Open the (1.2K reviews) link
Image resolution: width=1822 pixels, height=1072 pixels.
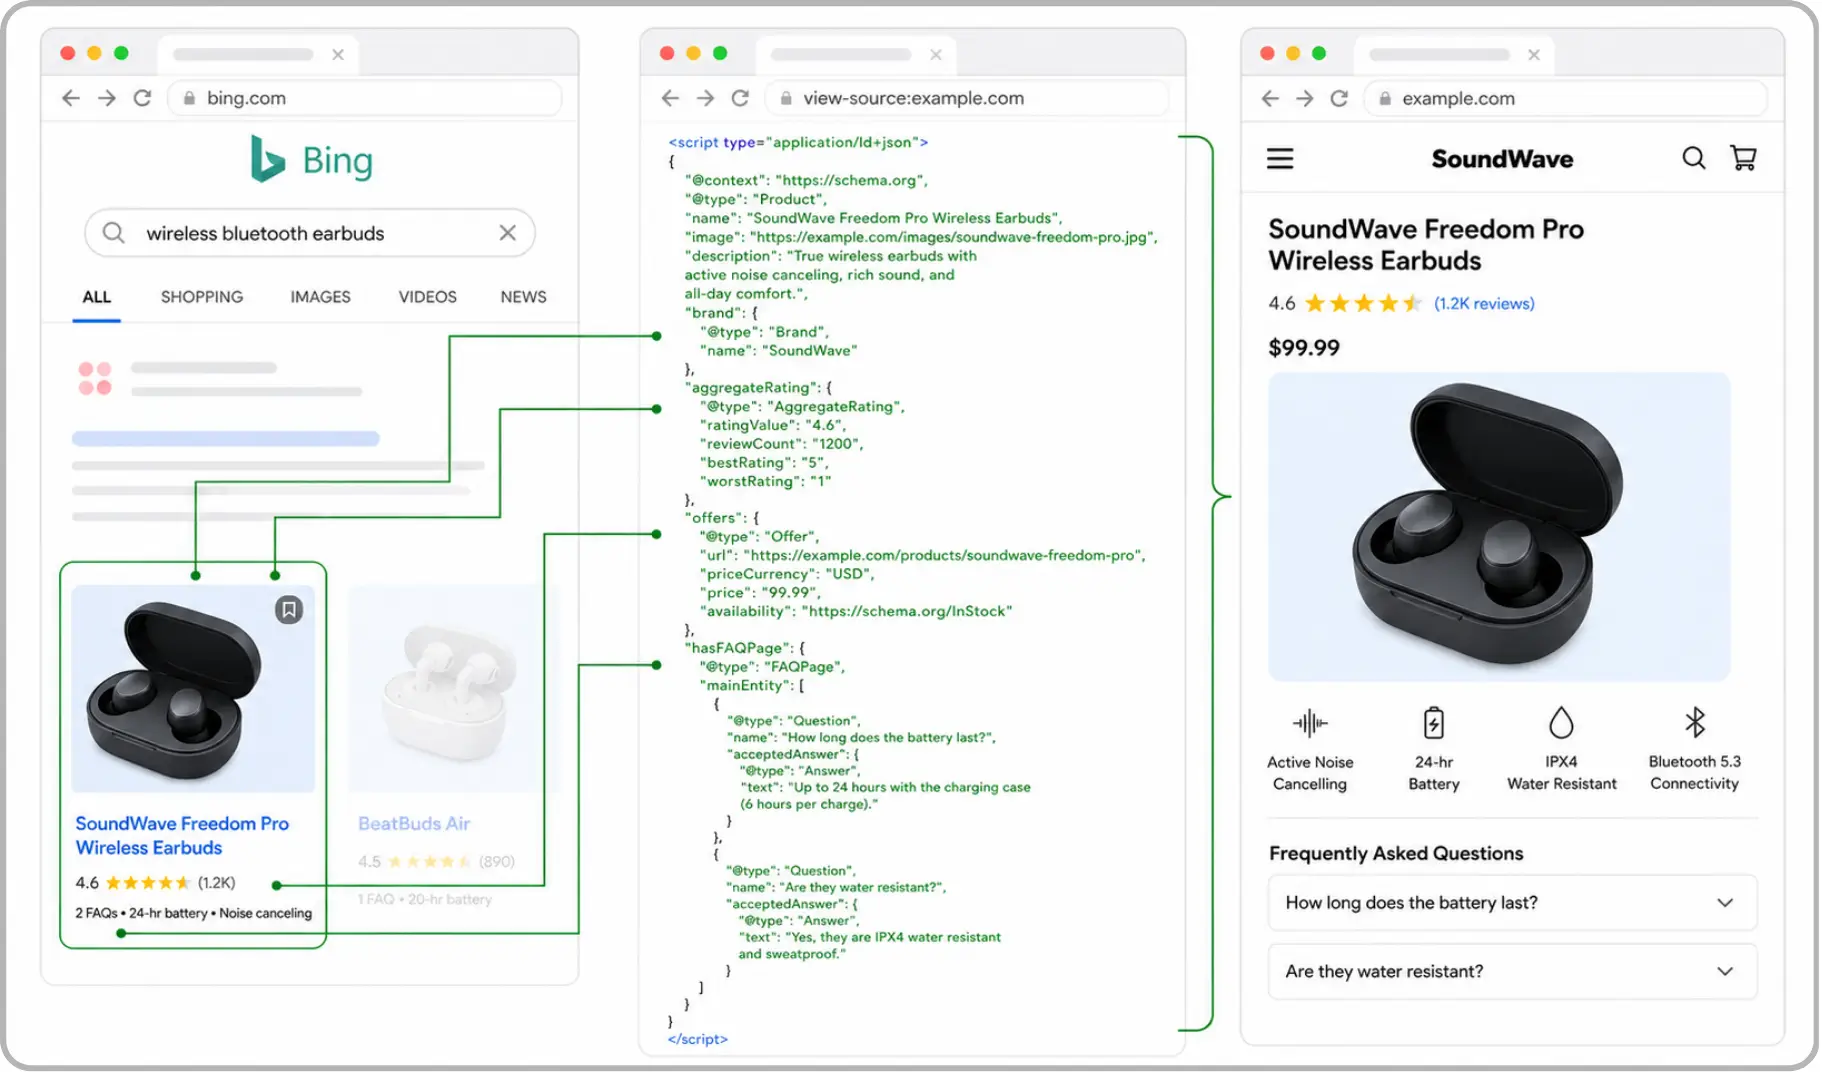[x=1484, y=303]
